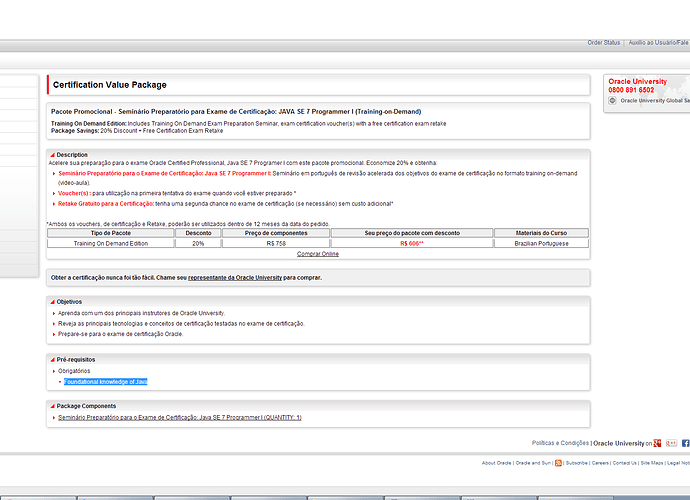The height and width of the screenshot is (500, 690).
Task: Click the R$ 758 price cell
Action: point(276,243)
